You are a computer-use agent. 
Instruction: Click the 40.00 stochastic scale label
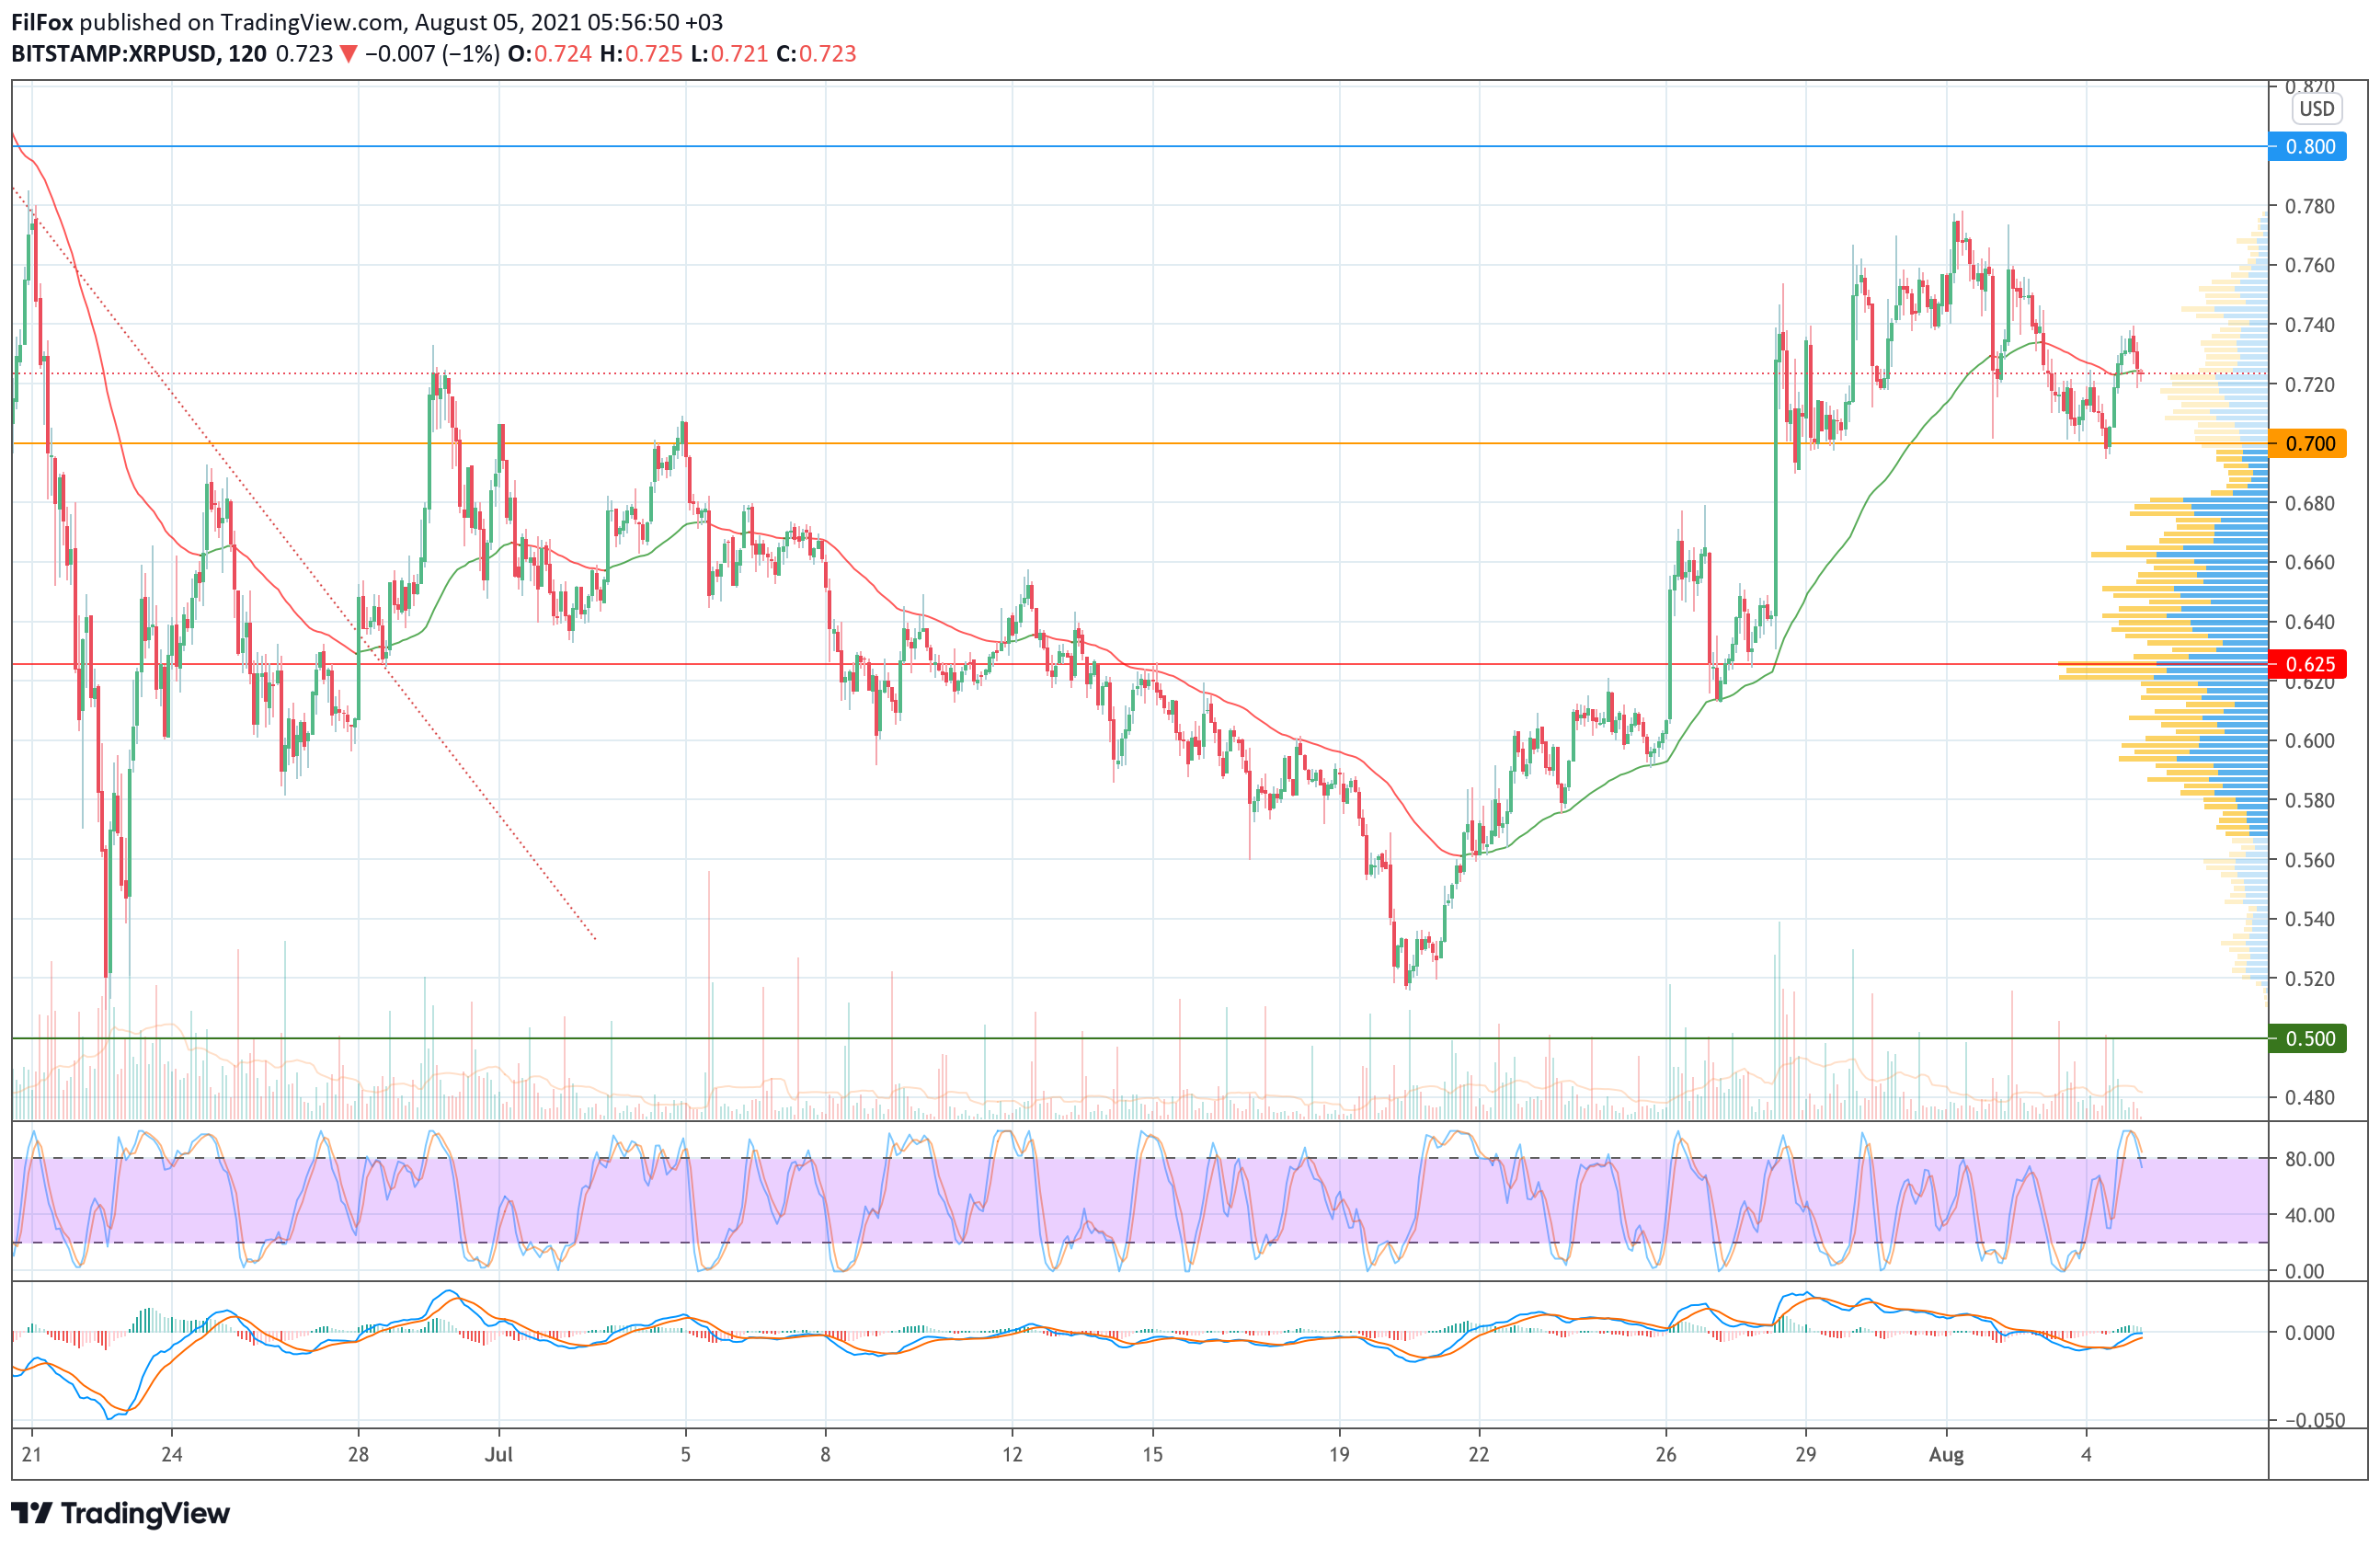(x=2309, y=1215)
